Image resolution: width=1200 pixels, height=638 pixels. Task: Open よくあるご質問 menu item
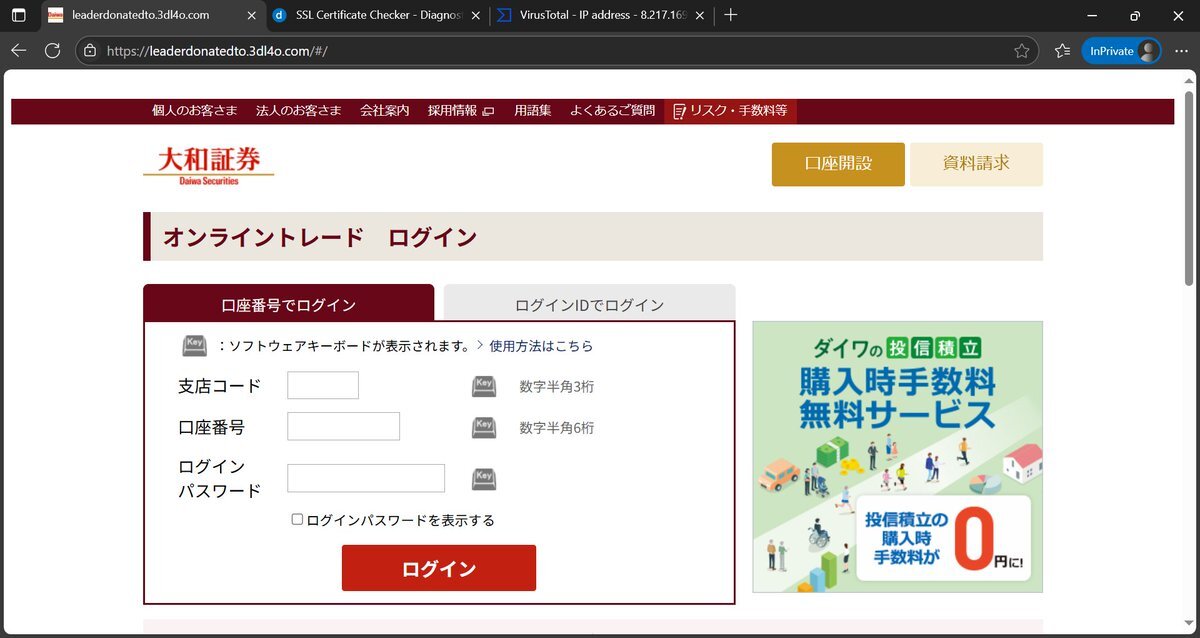pos(613,111)
